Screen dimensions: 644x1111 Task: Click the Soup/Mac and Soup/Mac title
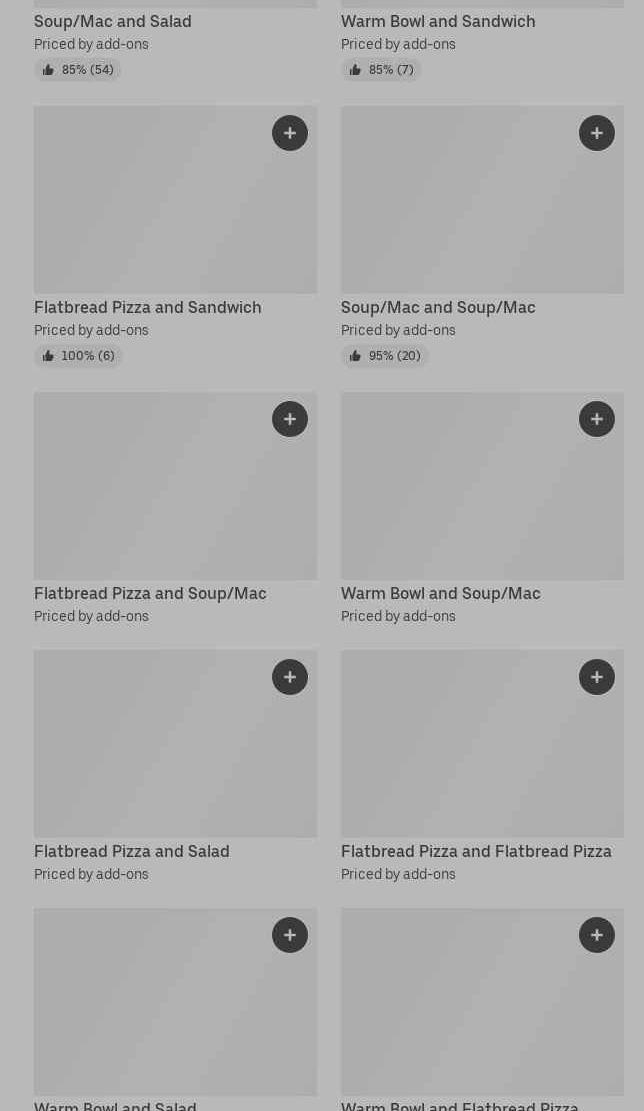pyautogui.click(x=438, y=307)
